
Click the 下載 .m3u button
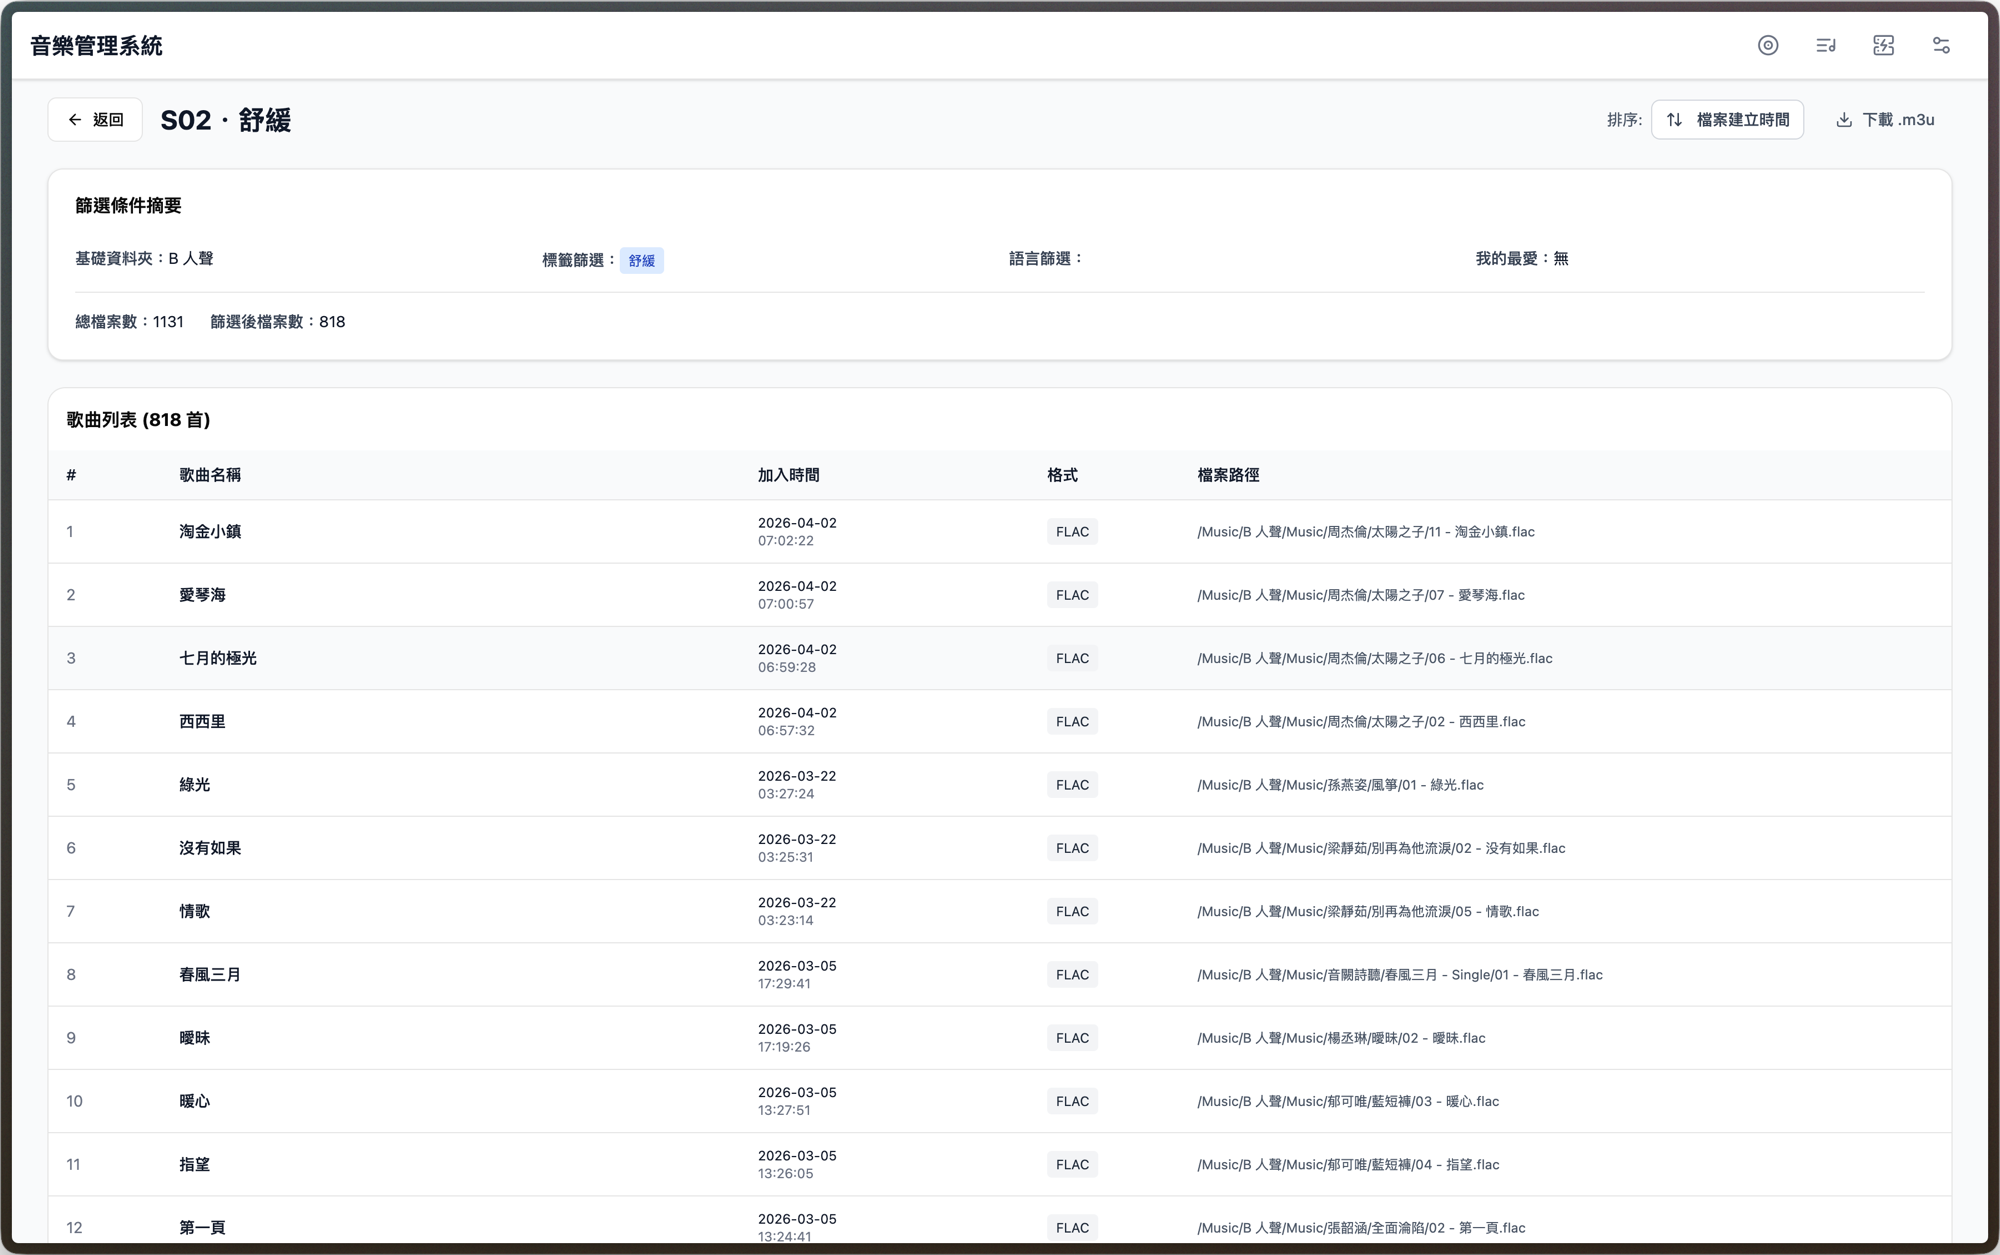1885,120
